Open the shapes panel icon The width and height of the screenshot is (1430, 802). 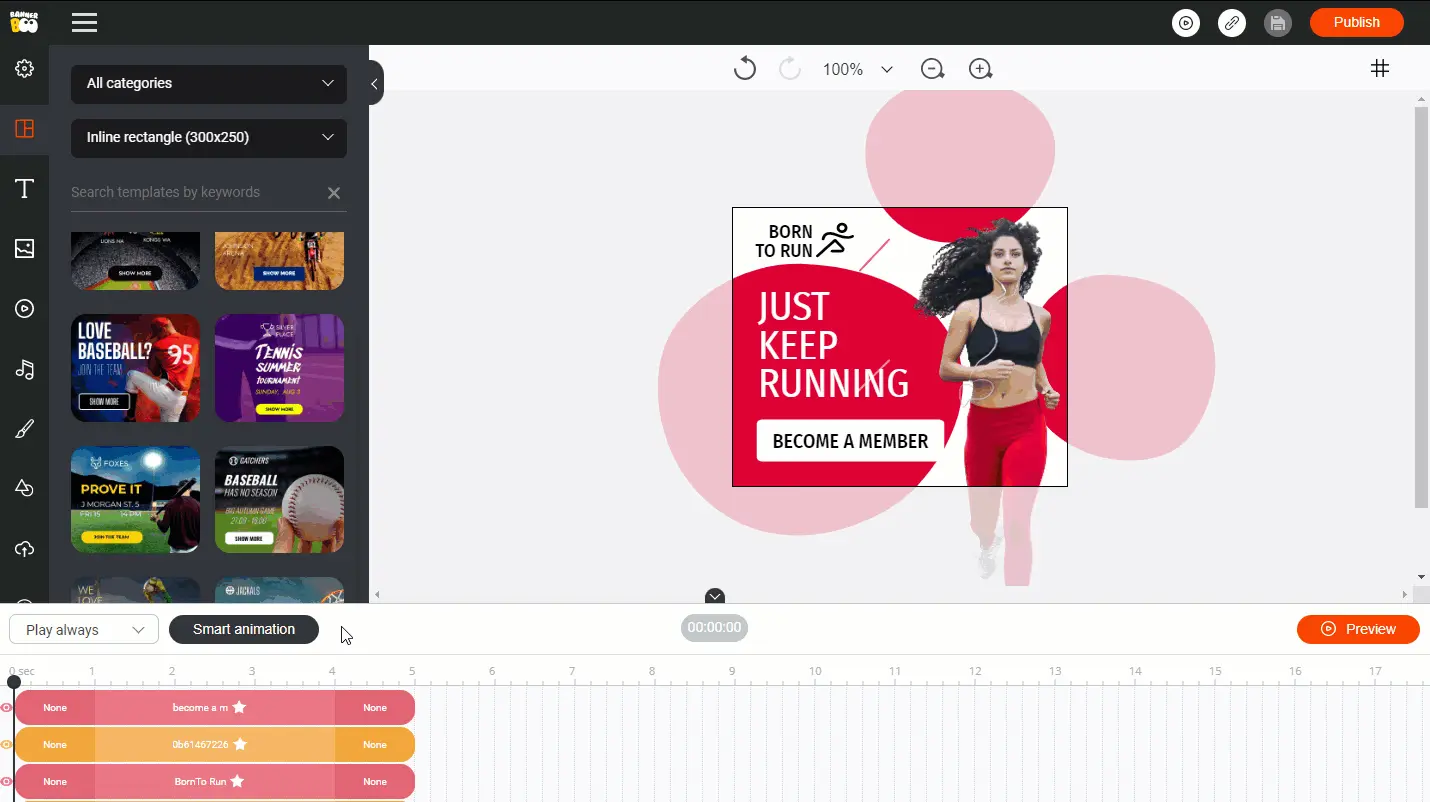click(24, 488)
